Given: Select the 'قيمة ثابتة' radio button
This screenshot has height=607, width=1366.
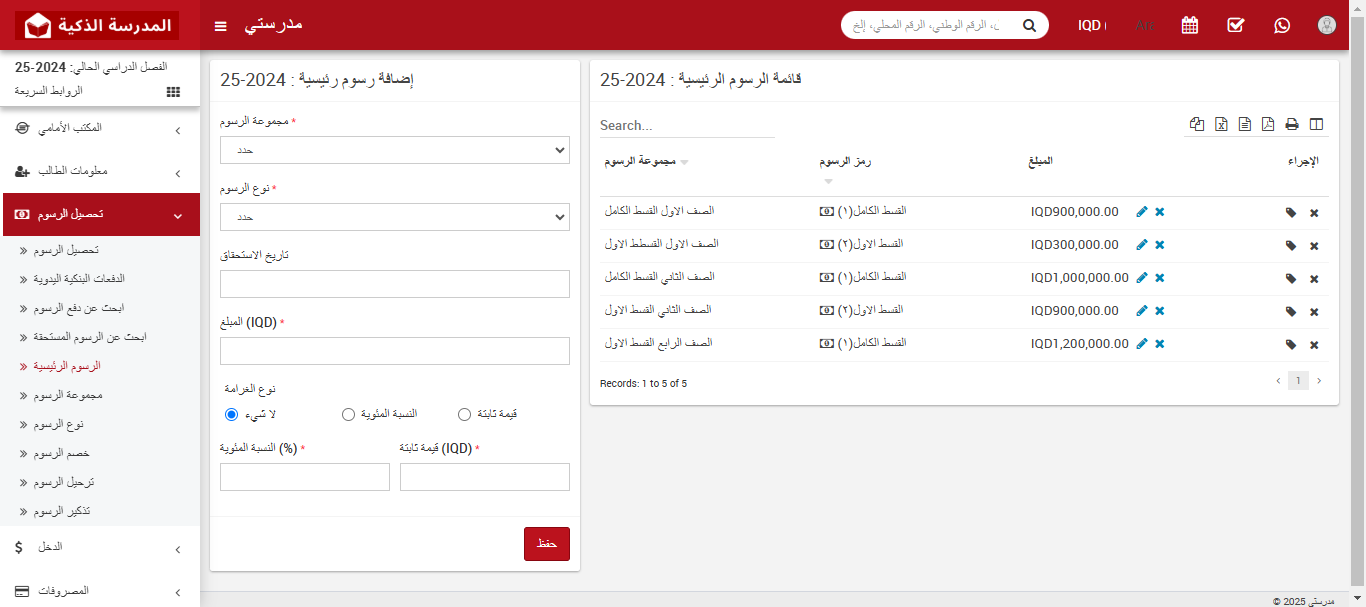Looking at the screenshot, I should [464, 414].
